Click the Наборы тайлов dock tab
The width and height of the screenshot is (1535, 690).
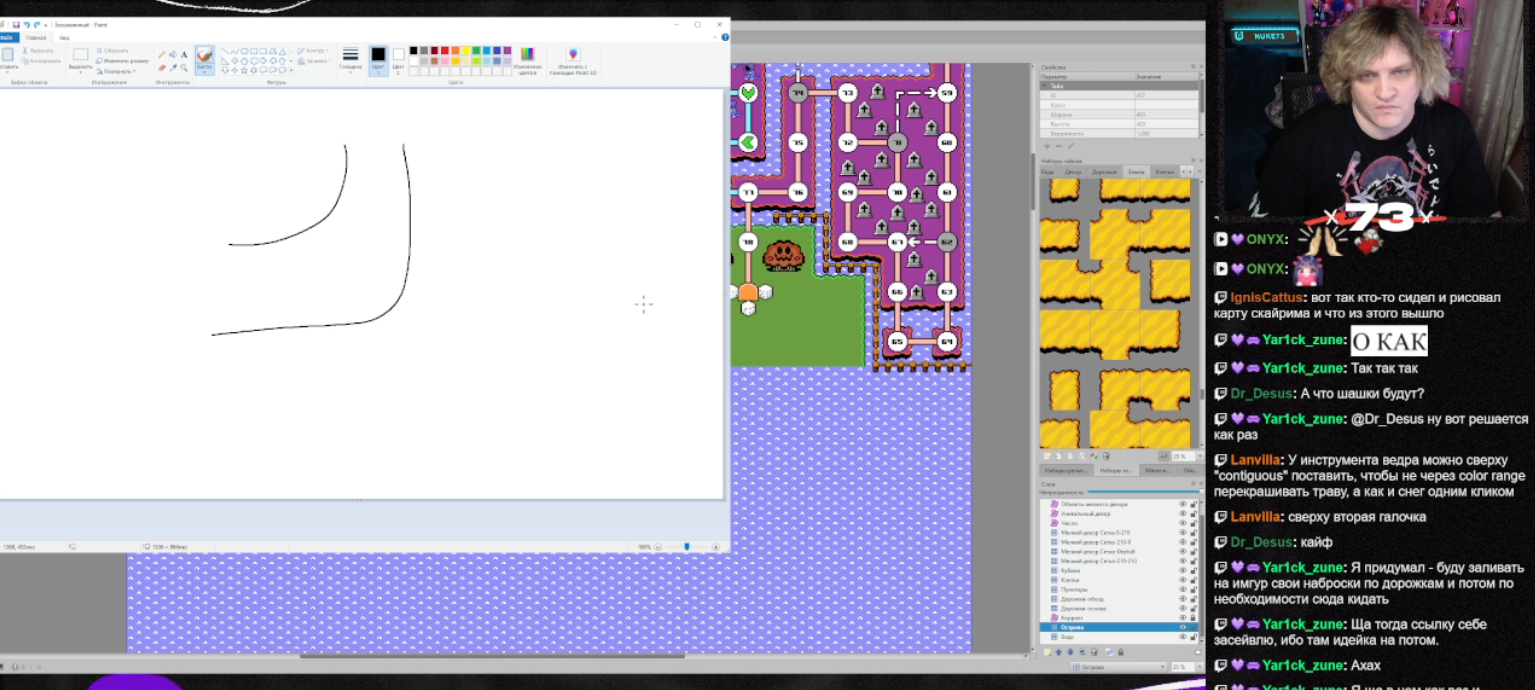(1116, 470)
